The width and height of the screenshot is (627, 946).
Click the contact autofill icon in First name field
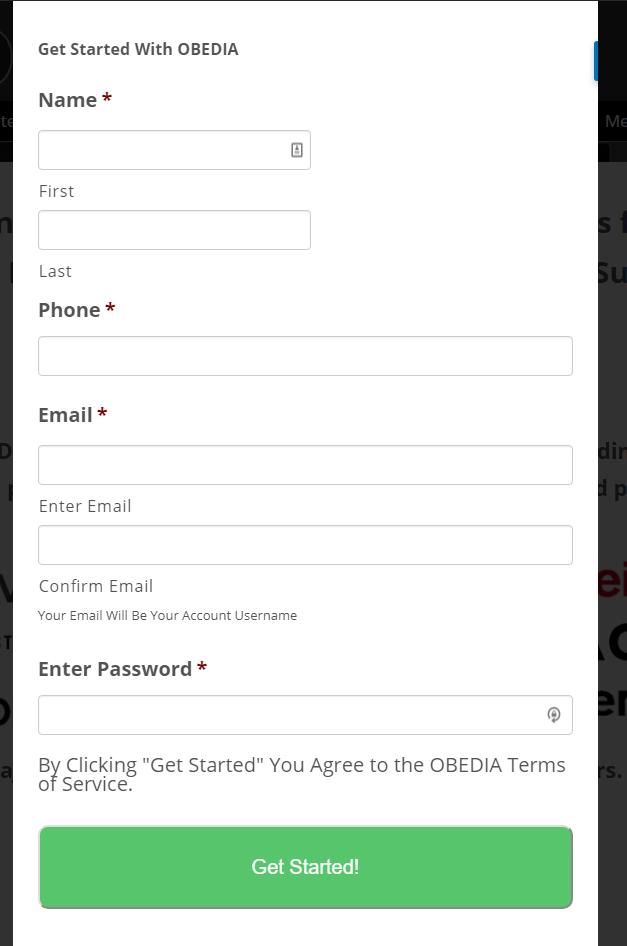(296, 150)
